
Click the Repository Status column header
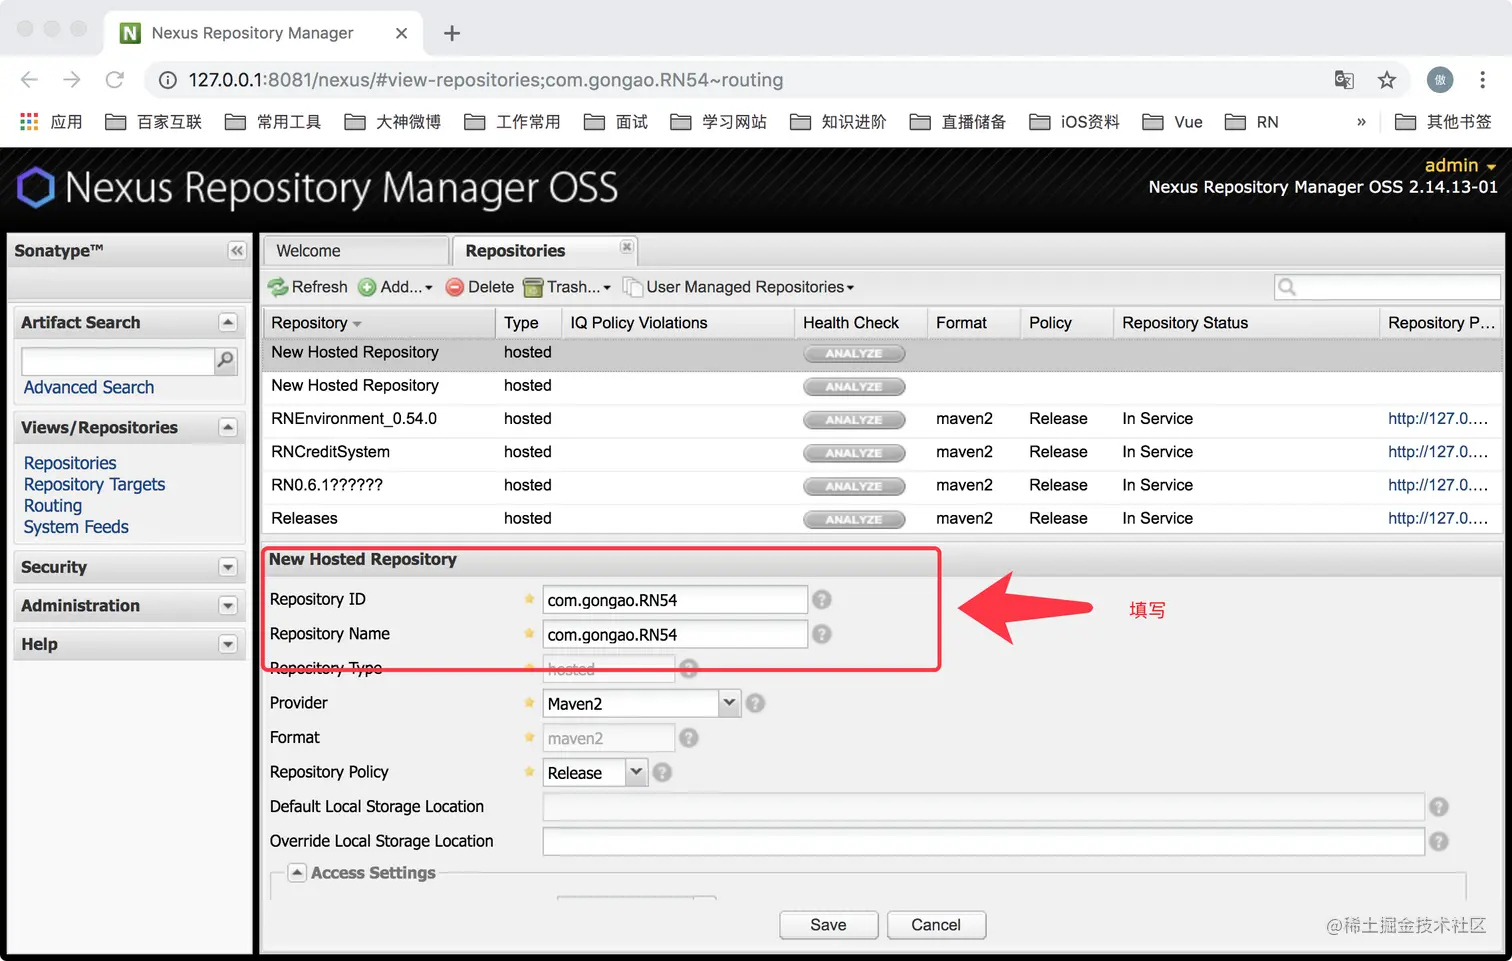(x=1246, y=323)
